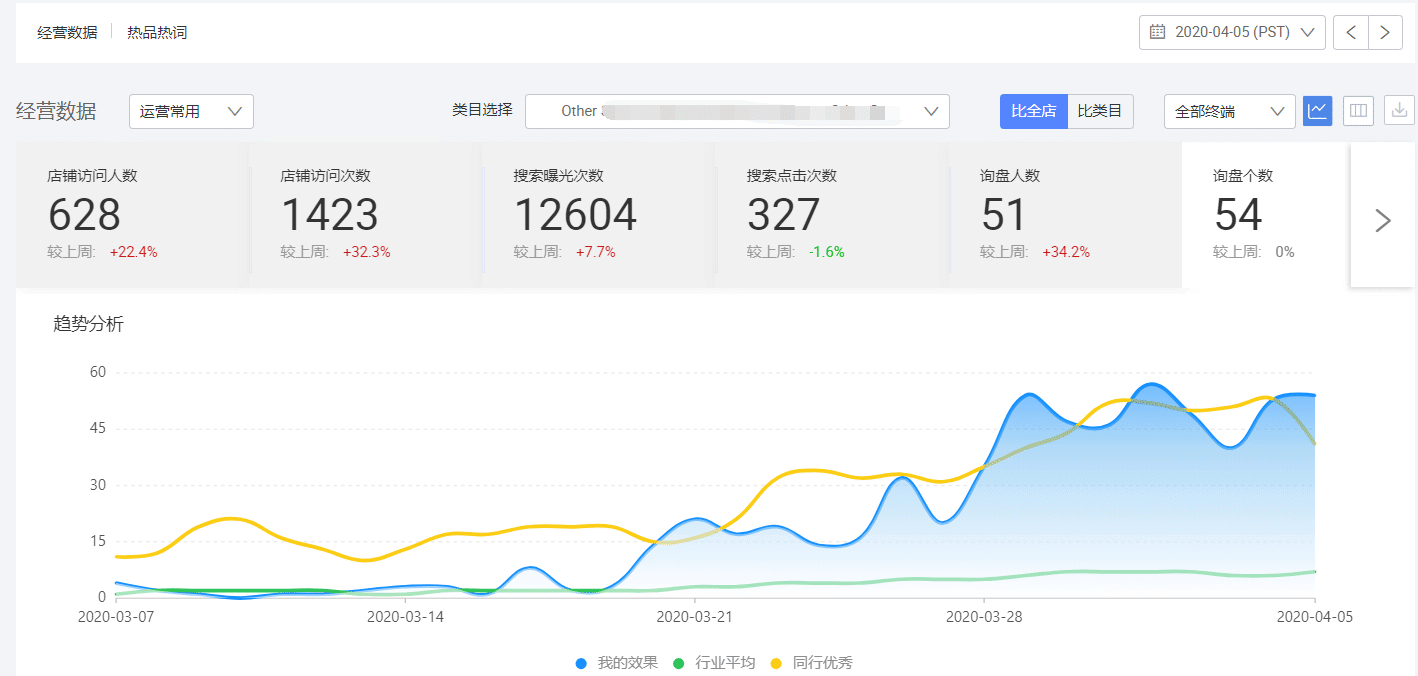Switch to table view icon
Image resolution: width=1418 pixels, height=676 pixels.
[1358, 111]
